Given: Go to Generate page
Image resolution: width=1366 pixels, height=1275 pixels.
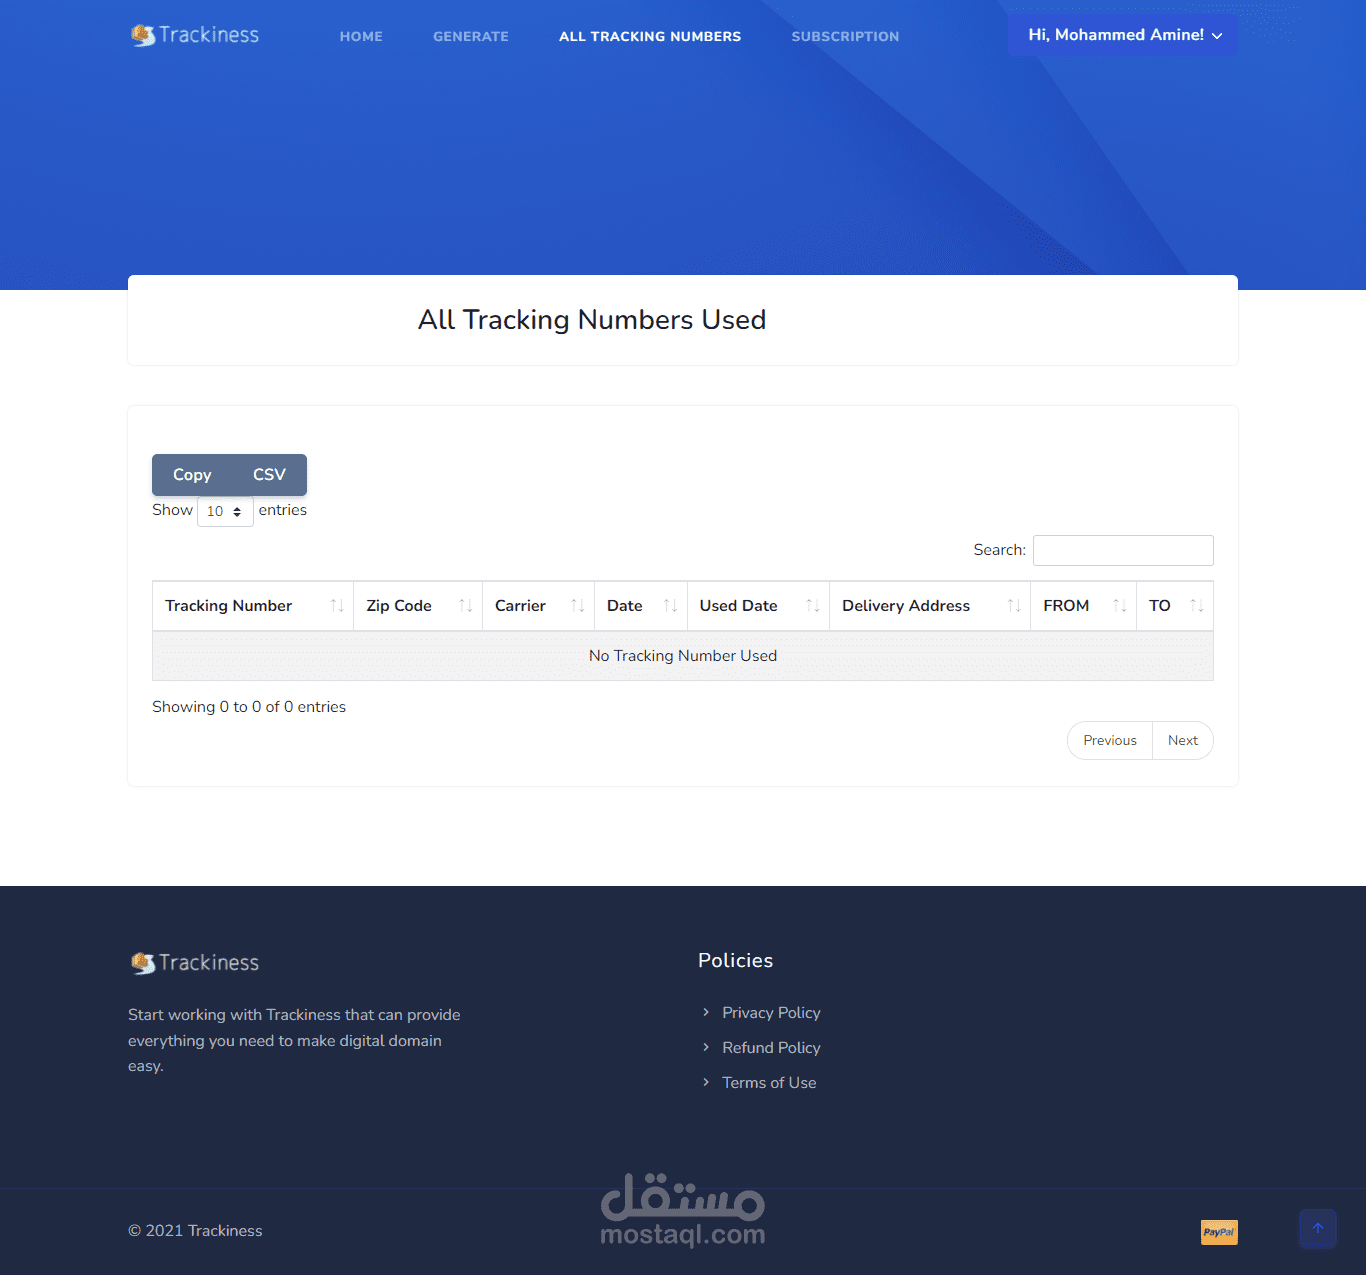Looking at the screenshot, I should 471,36.
